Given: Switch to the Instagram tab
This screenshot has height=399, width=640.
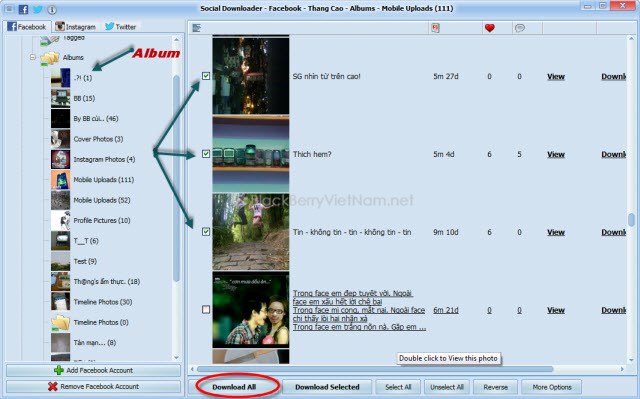Looking at the screenshot, I should tap(76, 27).
